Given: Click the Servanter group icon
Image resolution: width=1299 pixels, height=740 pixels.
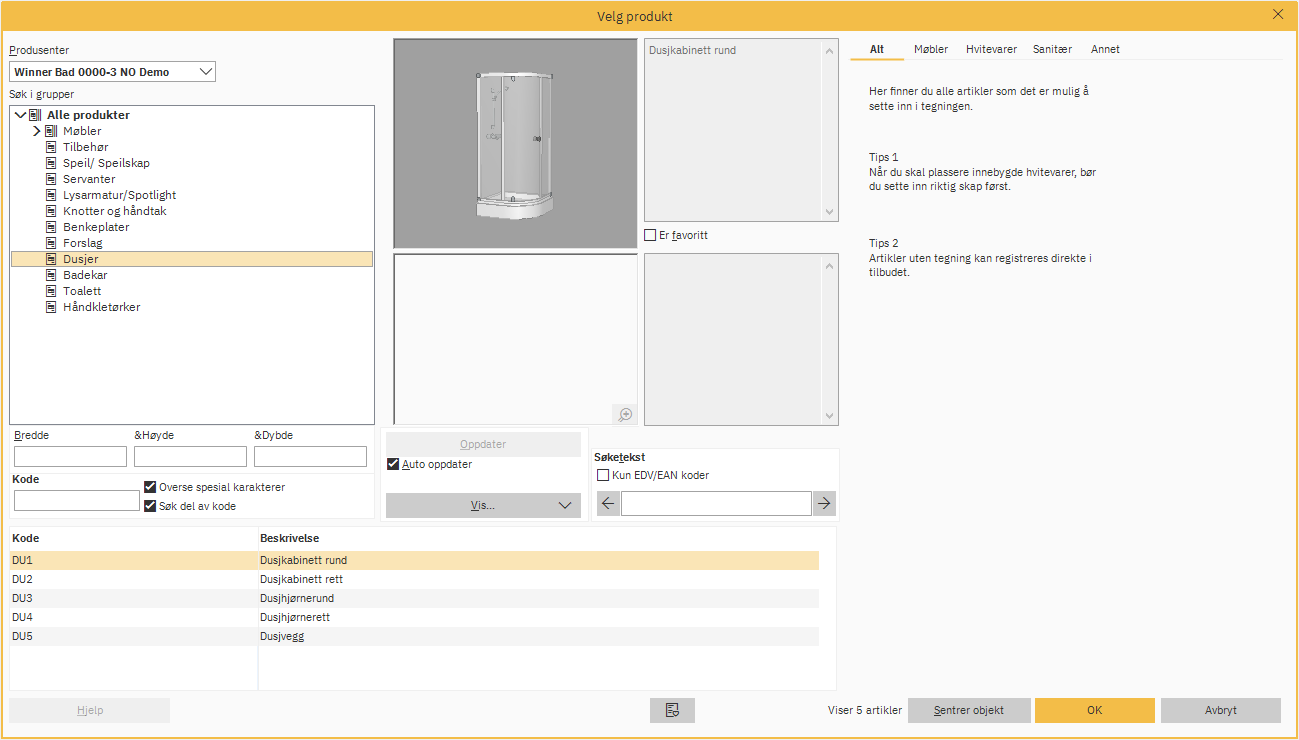Looking at the screenshot, I should (51, 179).
